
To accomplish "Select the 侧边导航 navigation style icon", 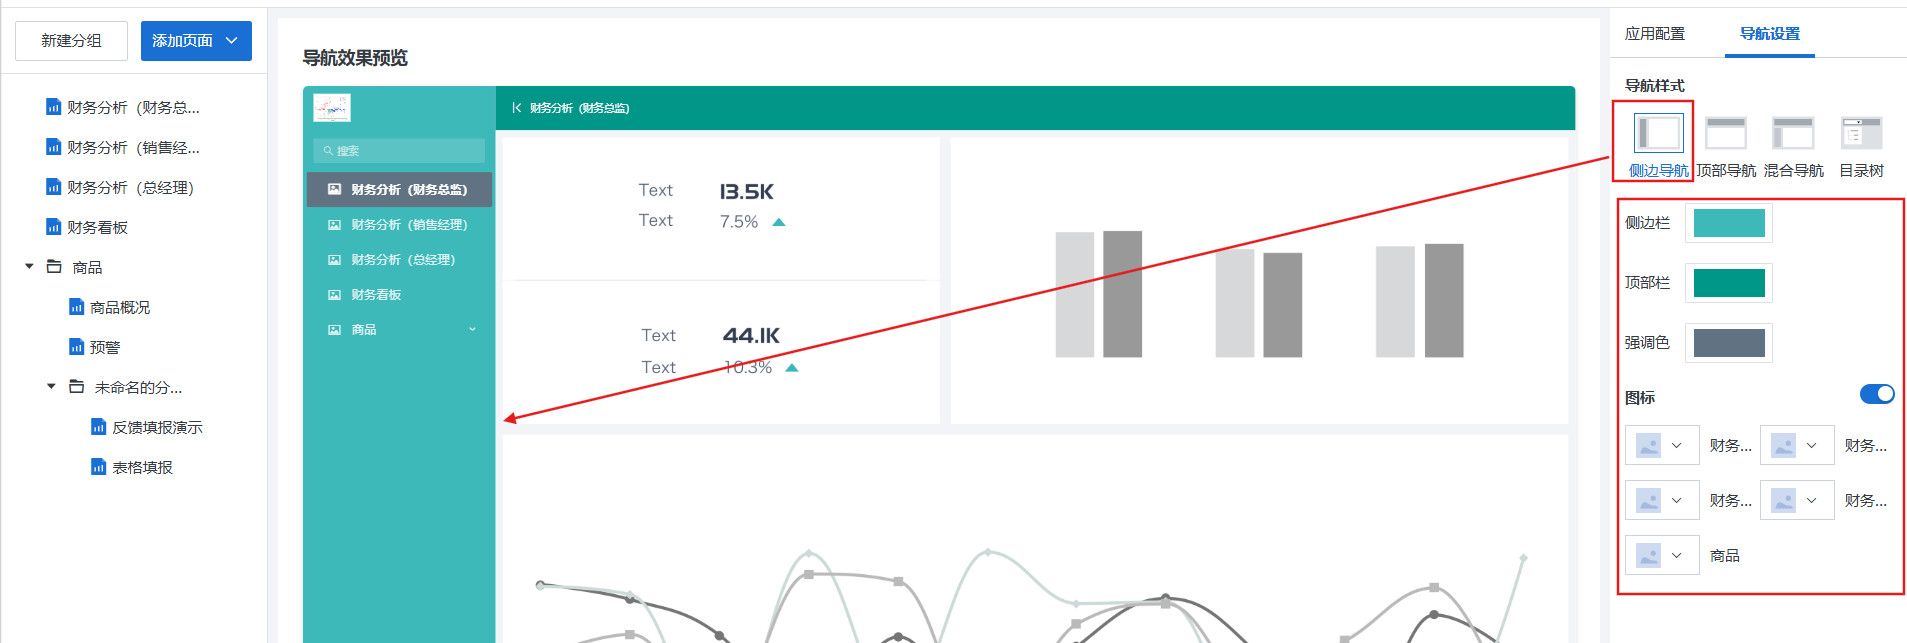I will [1658, 133].
